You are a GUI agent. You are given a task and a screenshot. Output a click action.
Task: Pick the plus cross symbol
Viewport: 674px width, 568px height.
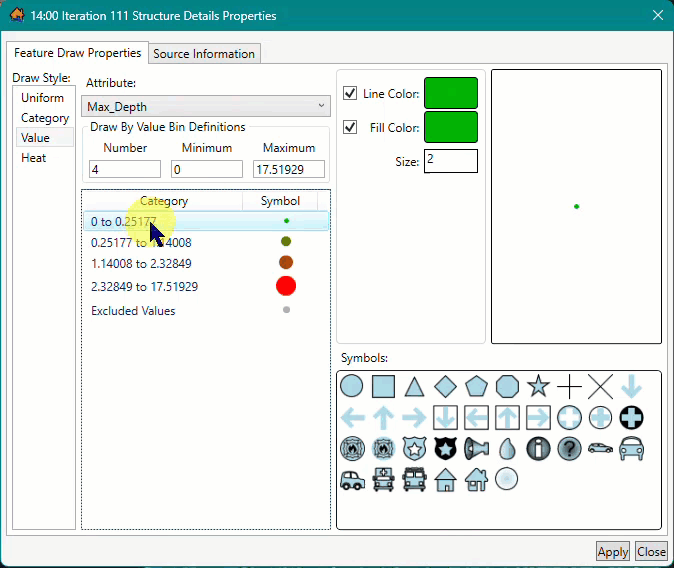point(569,387)
